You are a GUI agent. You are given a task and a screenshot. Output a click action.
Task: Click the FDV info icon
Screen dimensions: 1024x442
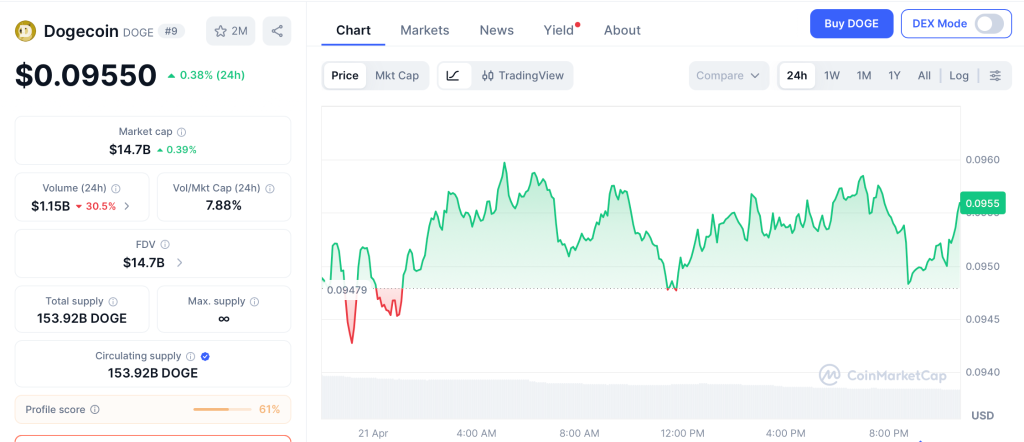tap(165, 244)
